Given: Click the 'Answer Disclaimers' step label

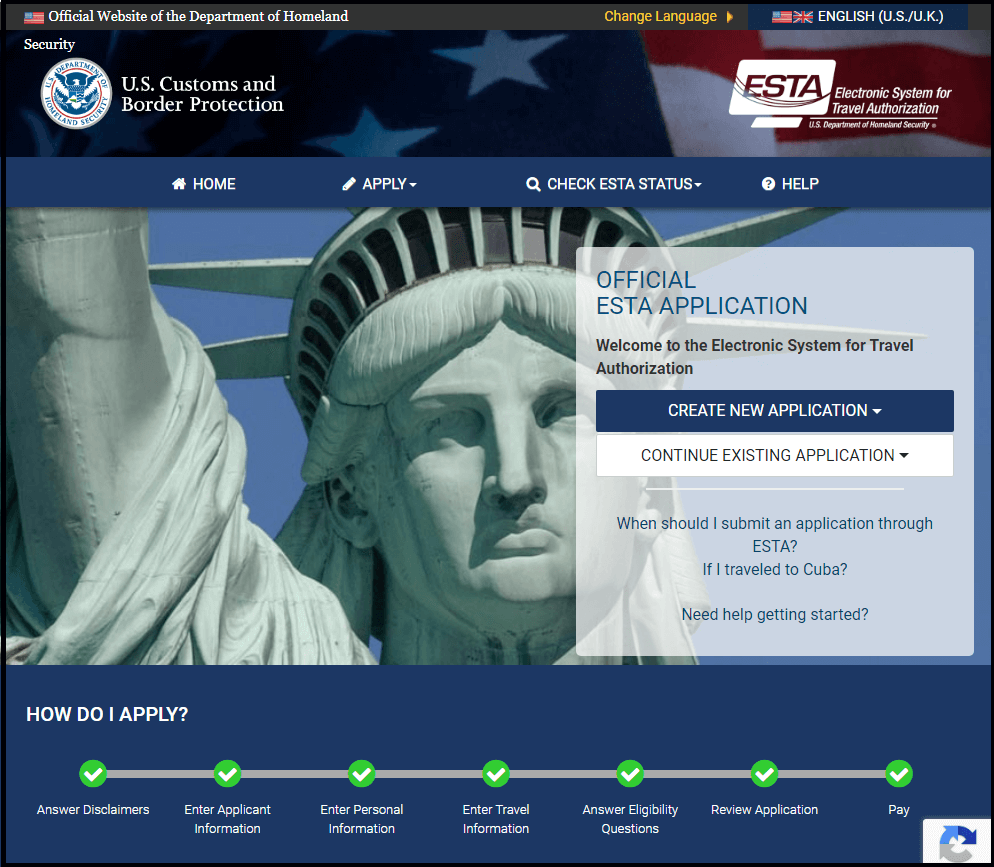Looking at the screenshot, I should [93, 809].
